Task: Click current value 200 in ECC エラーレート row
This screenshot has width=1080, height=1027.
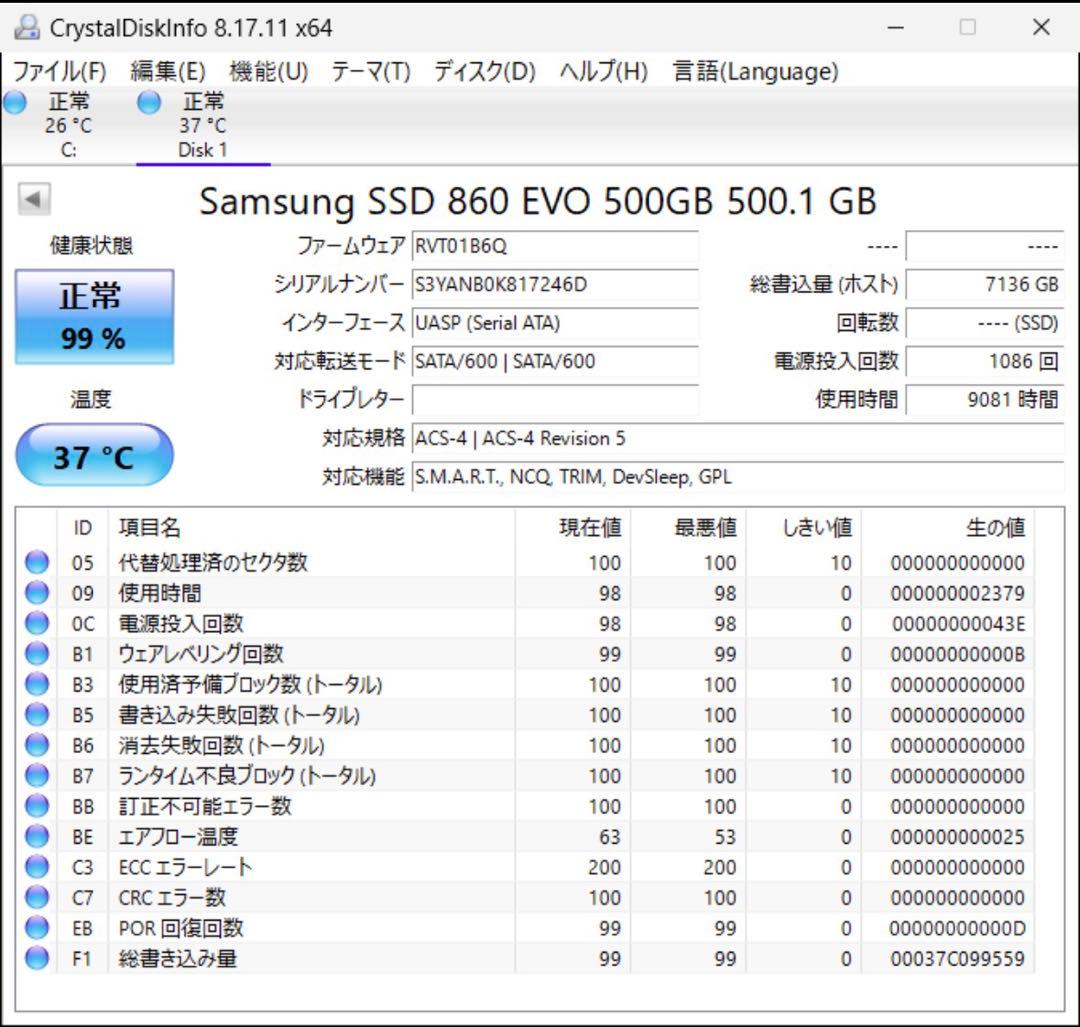Action: coord(604,867)
